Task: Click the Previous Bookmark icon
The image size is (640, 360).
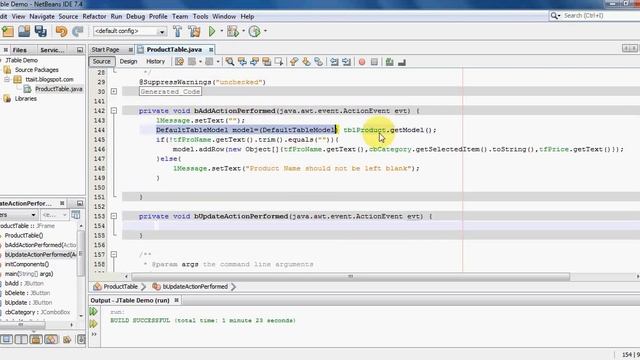Action: pyautogui.click(x=294, y=62)
